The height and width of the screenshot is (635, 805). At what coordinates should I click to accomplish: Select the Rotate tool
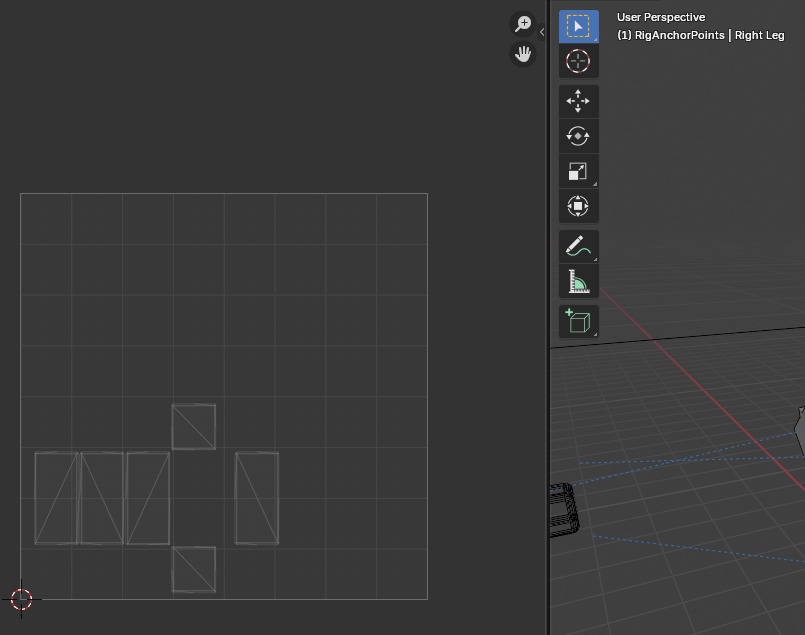coord(578,135)
